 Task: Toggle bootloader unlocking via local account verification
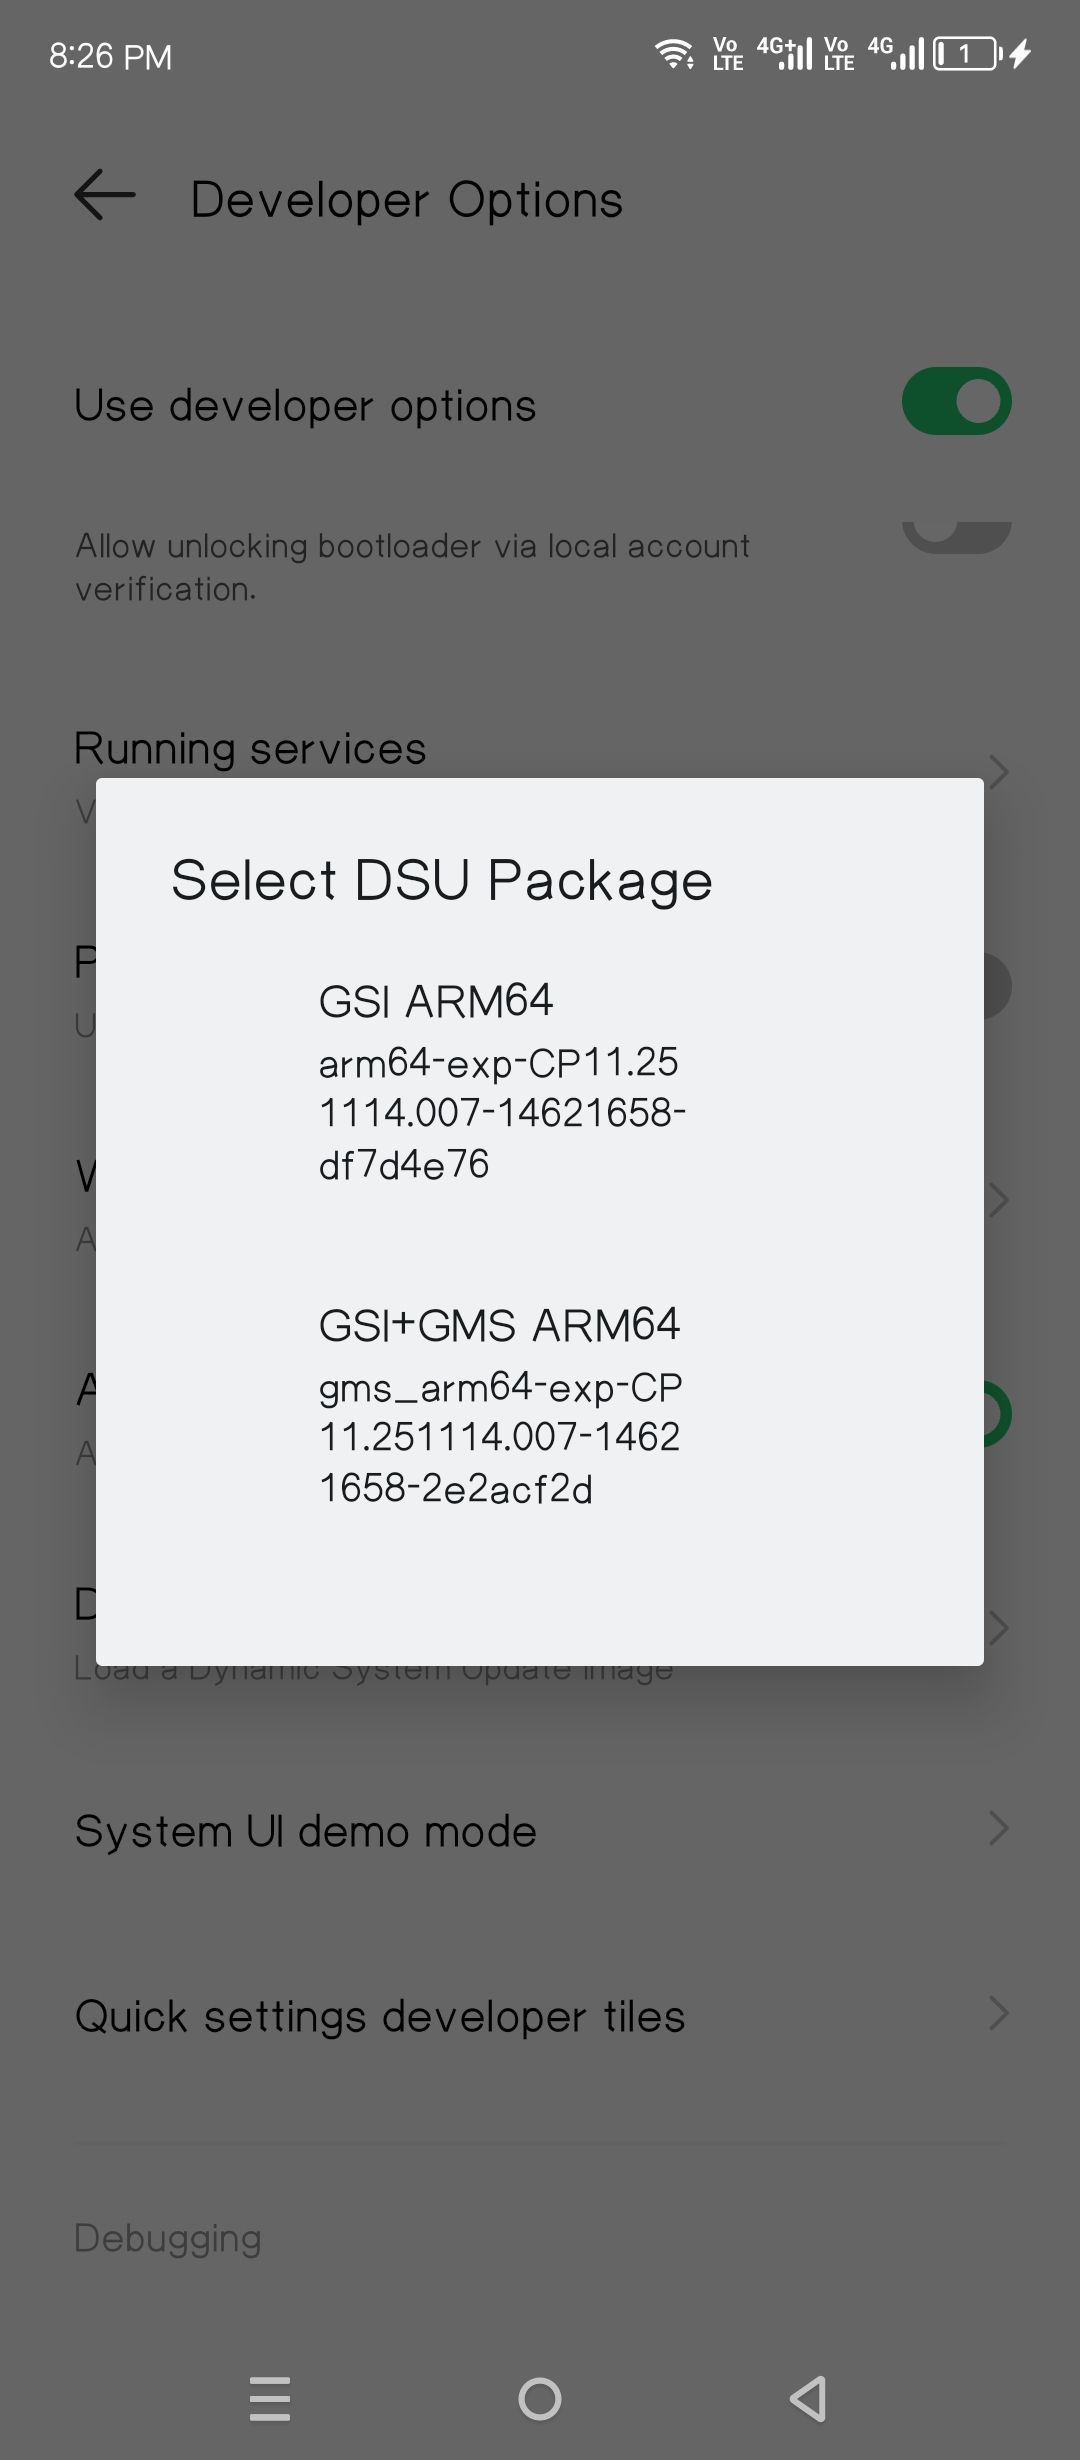click(x=956, y=530)
